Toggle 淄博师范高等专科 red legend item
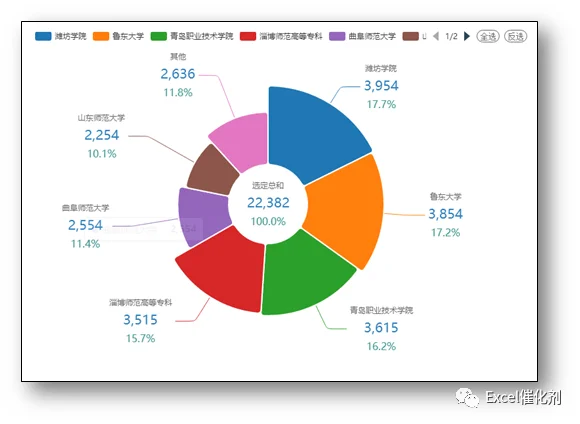The width and height of the screenshot is (580, 424). pyautogui.click(x=281, y=36)
